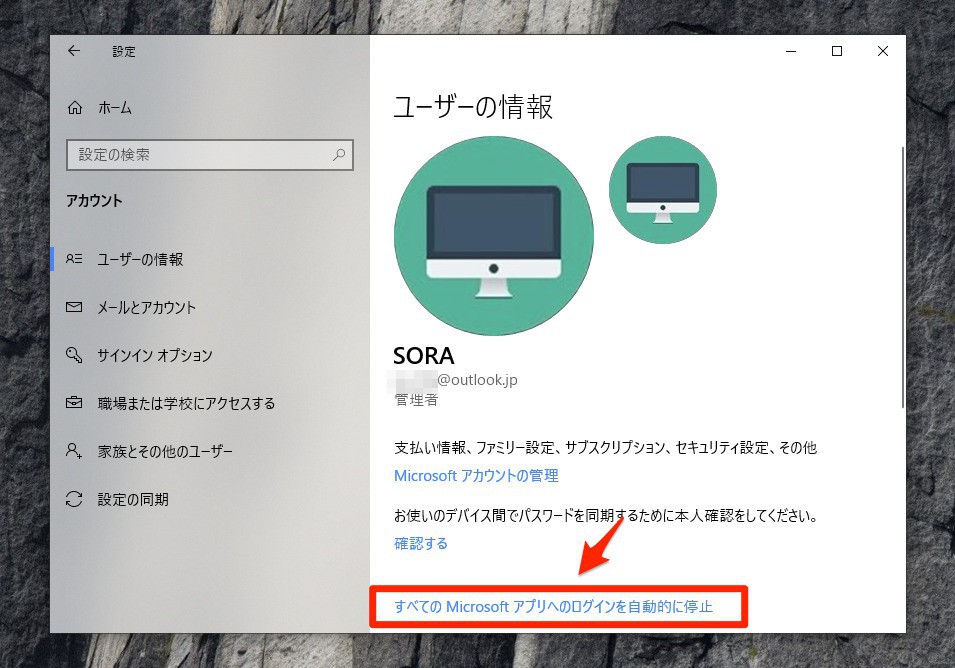Click the SORA user name text
Viewport: 955px width, 668px height.
point(424,356)
